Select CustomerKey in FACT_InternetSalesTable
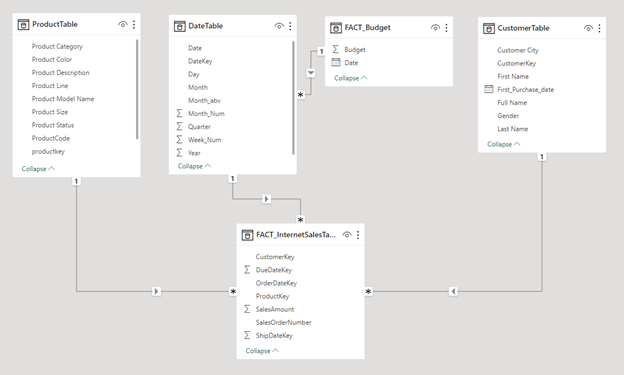 [275, 257]
